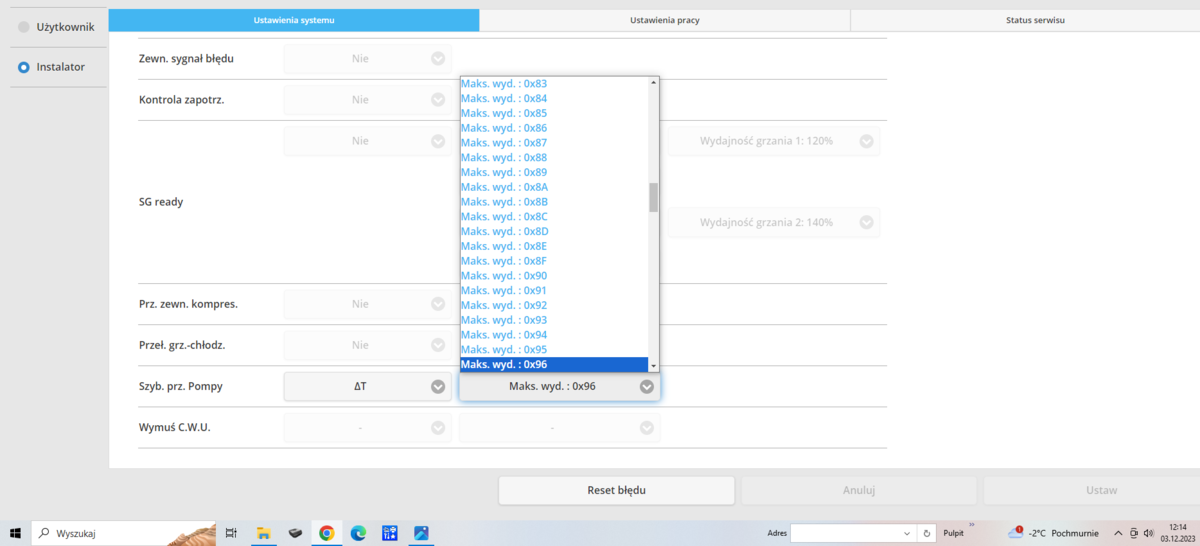Click the refresh icon beside Adres field

pyautogui.click(x=927, y=533)
